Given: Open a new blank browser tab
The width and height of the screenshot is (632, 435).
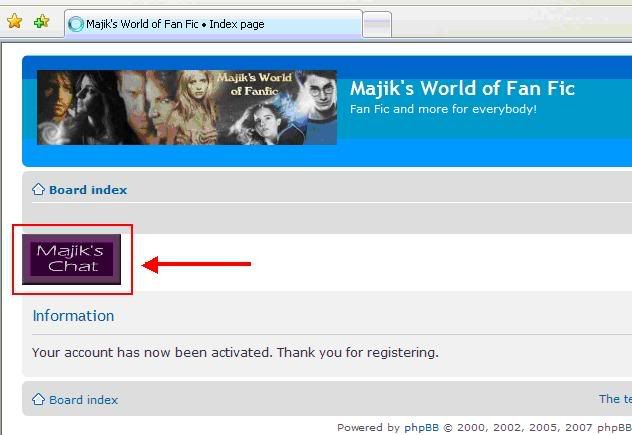Looking at the screenshot, I should 377,25.
